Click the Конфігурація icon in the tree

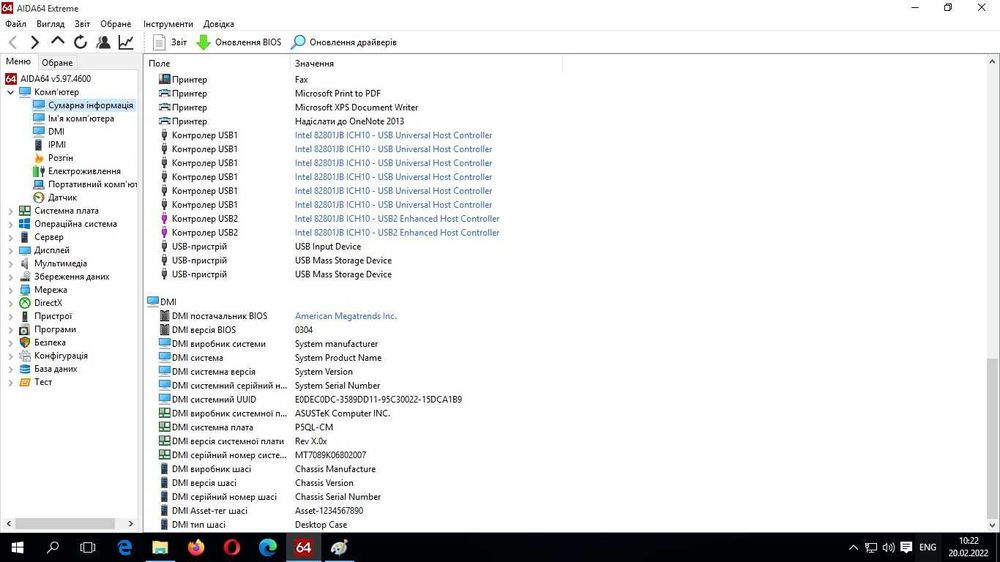pyautogui.click(x=25, y=356)
